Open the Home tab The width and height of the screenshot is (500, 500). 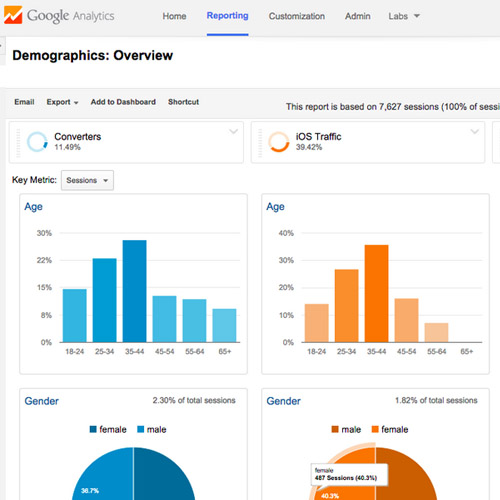click(174, 16)
